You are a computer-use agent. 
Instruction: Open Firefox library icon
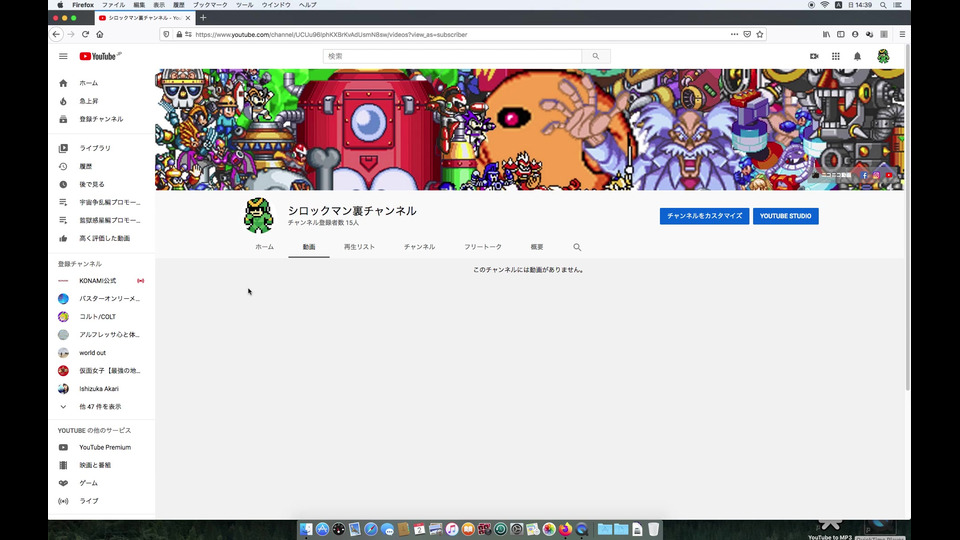click(827, 34)
